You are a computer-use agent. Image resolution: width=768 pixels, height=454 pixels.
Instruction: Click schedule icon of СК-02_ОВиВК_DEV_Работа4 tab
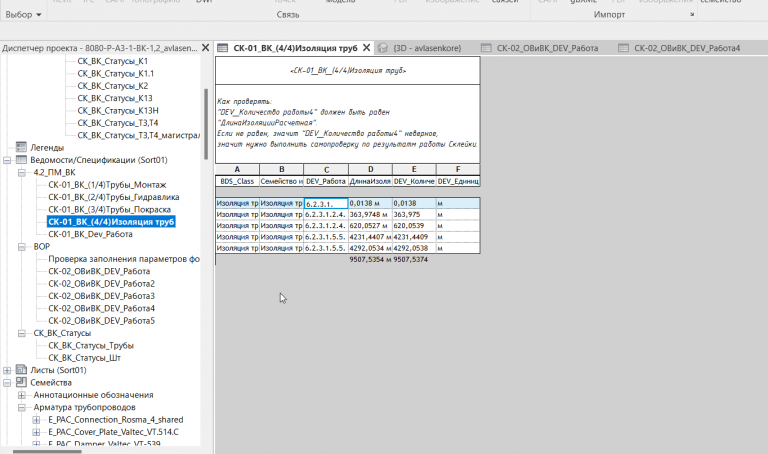tap(623, 48)
